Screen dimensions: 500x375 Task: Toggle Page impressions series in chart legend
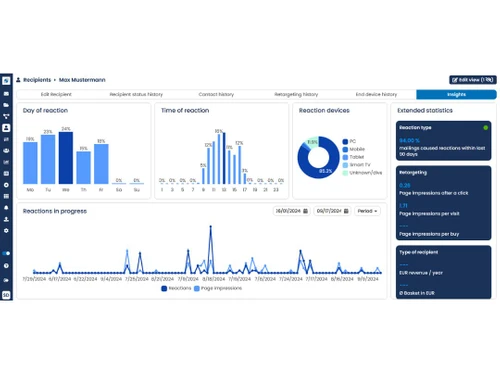[218, 288]
